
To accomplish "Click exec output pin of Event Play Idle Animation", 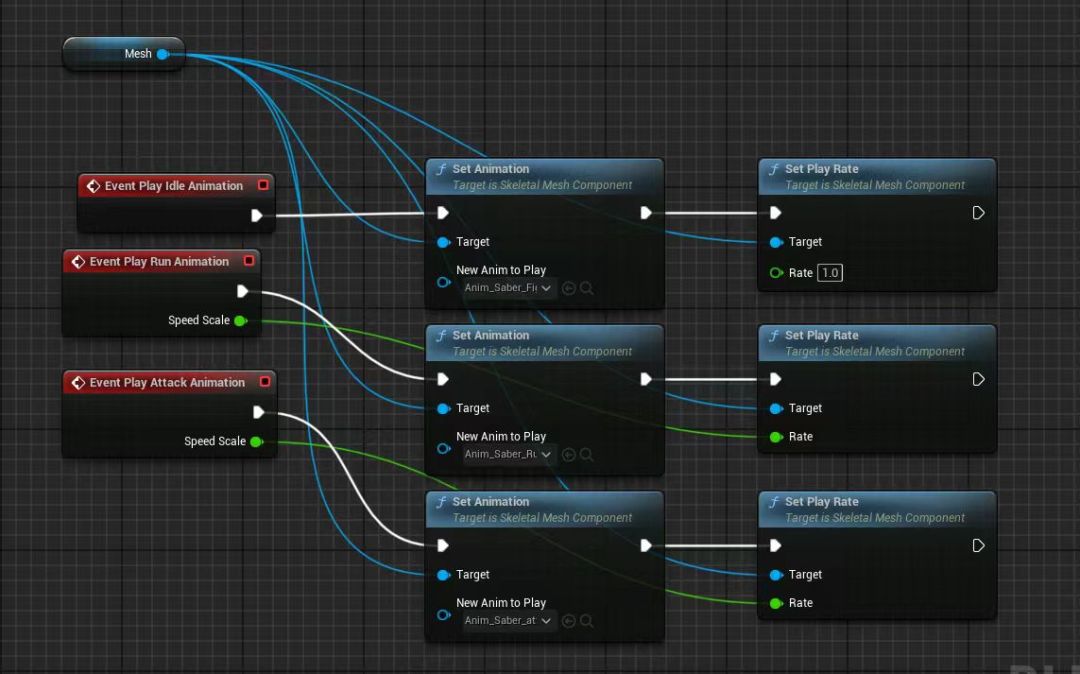I will coord(257,215).
